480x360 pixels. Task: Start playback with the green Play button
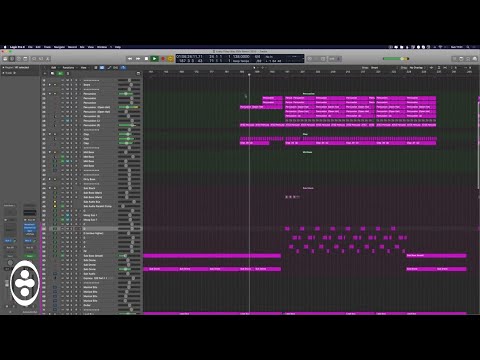click(x=154, y=59)
